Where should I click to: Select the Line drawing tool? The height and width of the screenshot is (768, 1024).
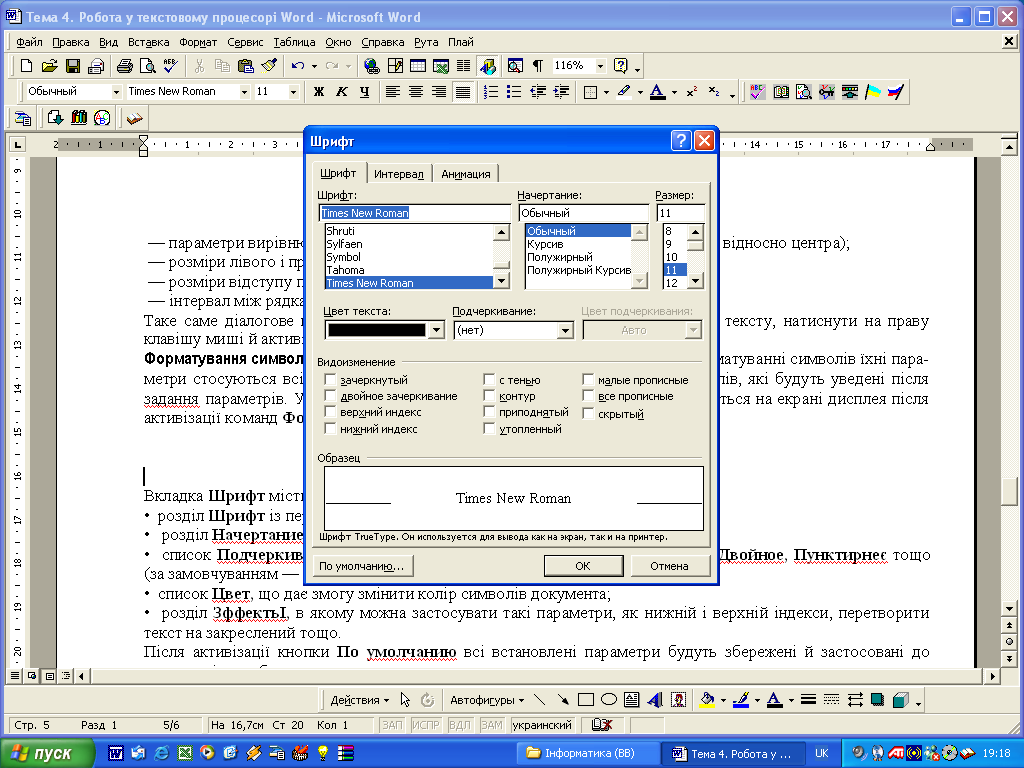(539, 700)
